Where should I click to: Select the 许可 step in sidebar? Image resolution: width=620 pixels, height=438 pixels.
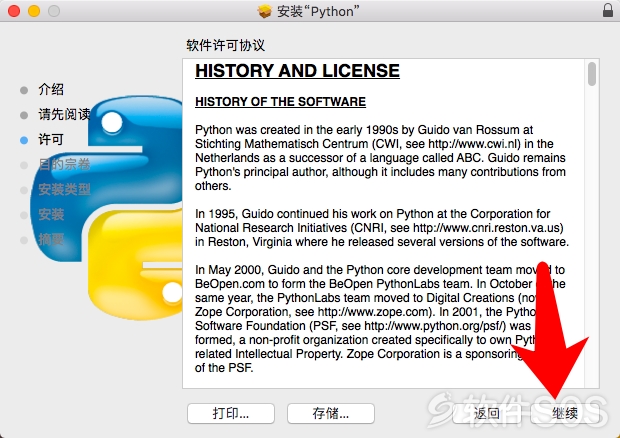coord(51,139)
